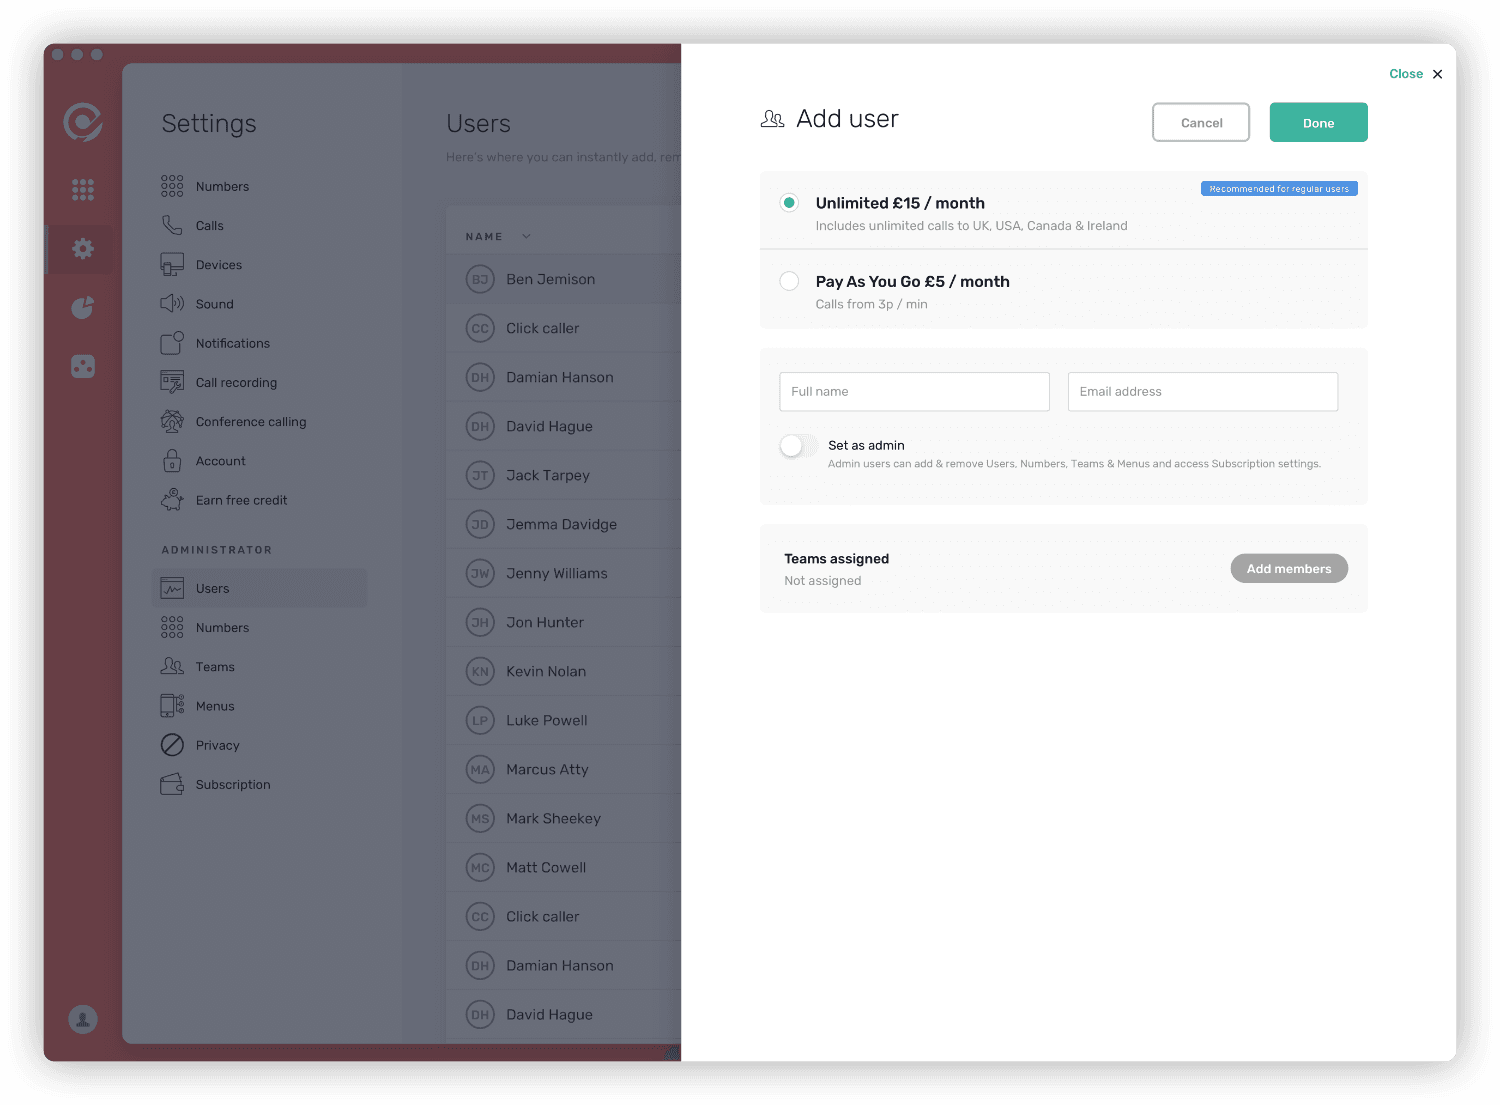Select Matt Cowell in the users list

coord(564,867)
